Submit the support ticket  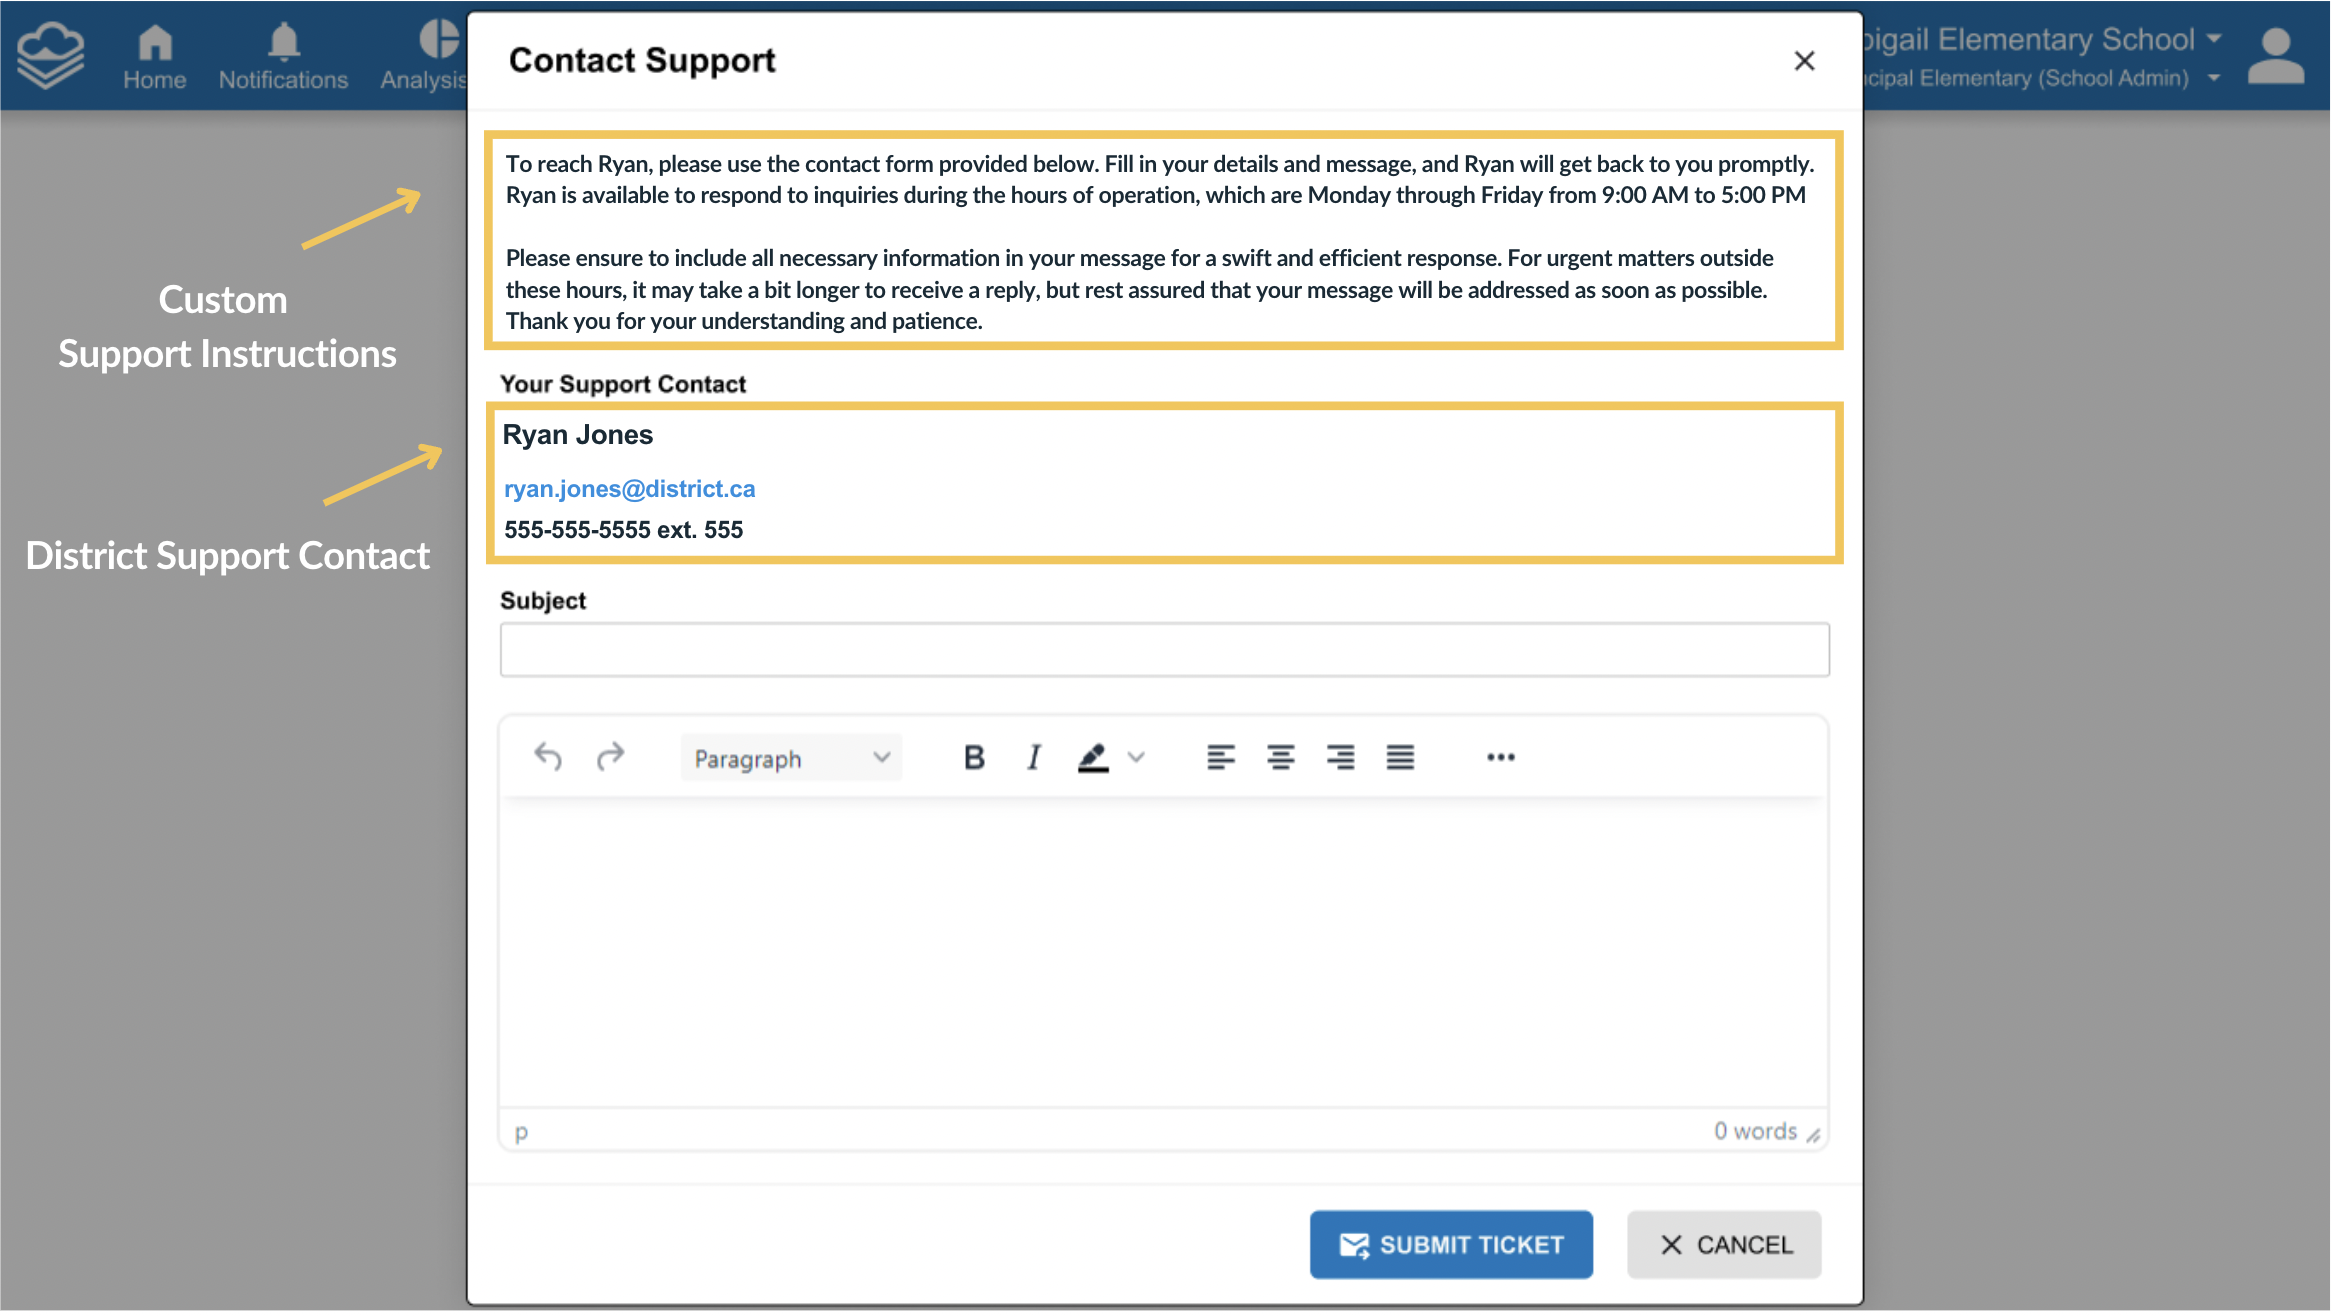(1451, 1245)
